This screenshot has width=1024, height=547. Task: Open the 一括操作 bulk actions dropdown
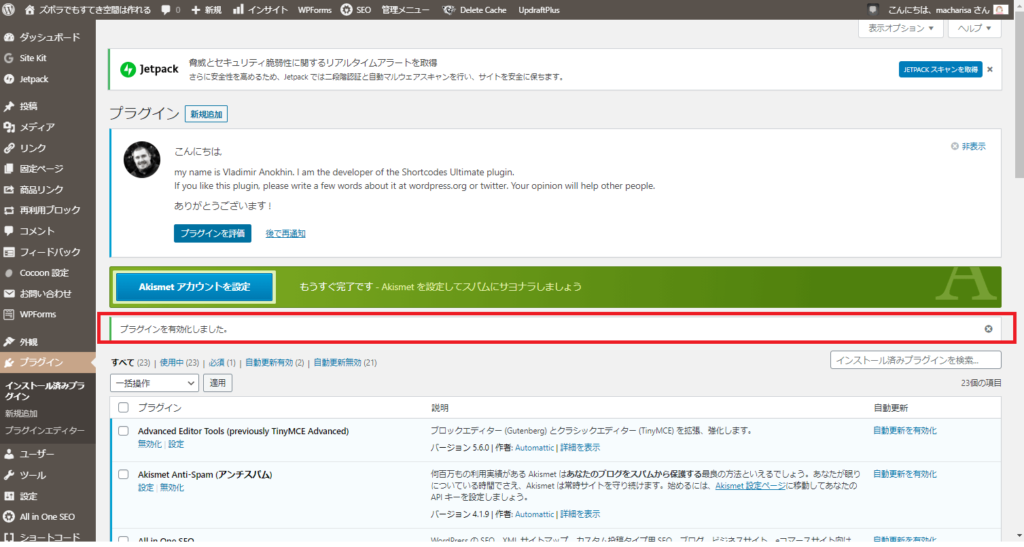point(154,382)
